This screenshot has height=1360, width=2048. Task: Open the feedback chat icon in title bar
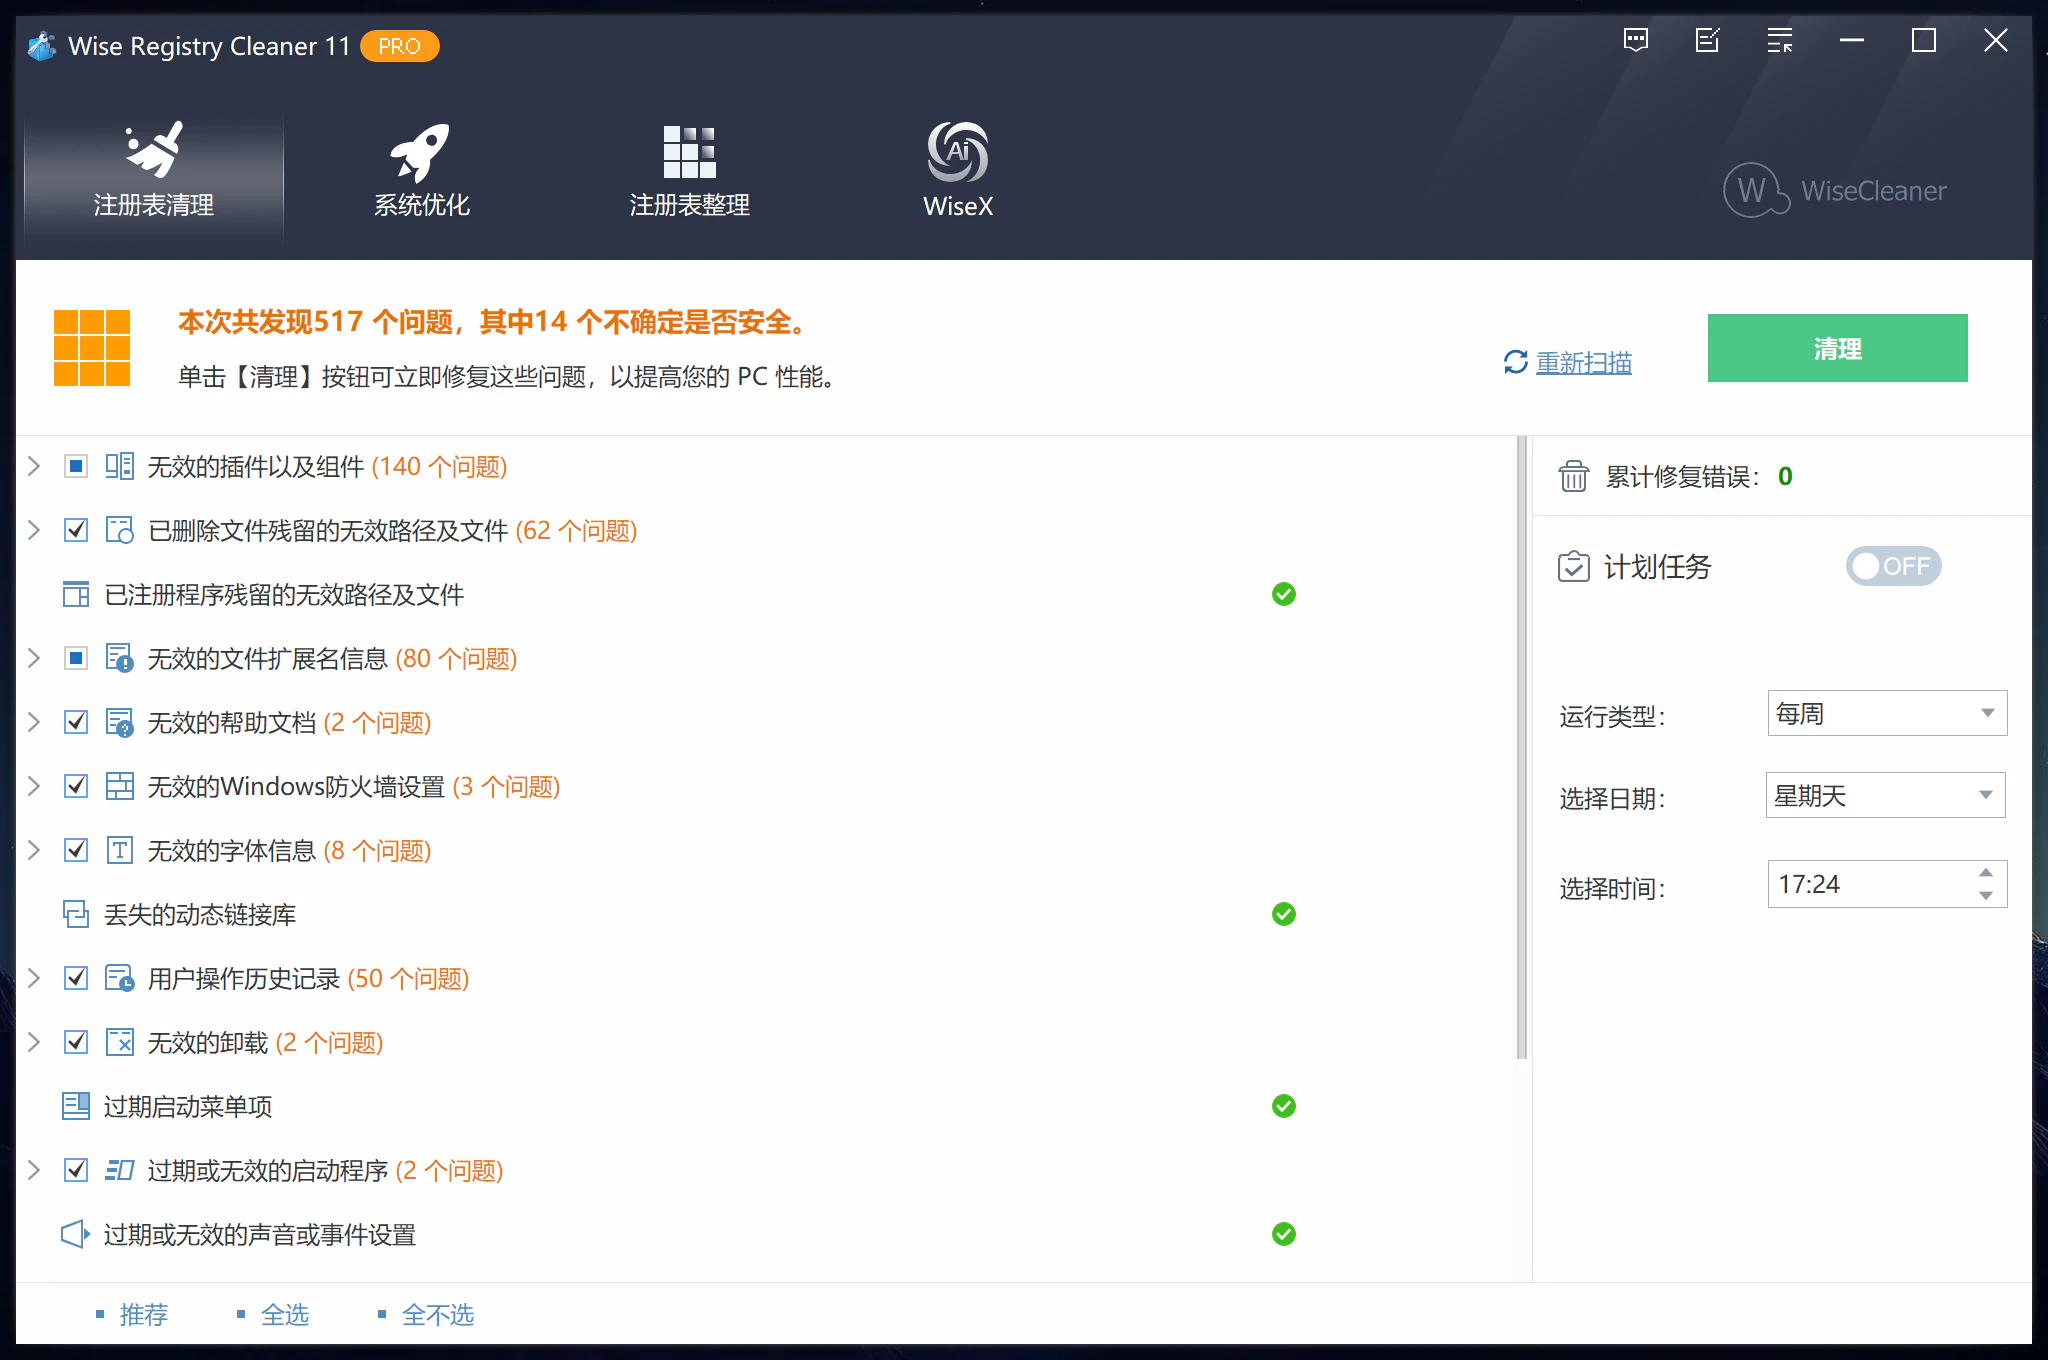(x=1636, y=41)
